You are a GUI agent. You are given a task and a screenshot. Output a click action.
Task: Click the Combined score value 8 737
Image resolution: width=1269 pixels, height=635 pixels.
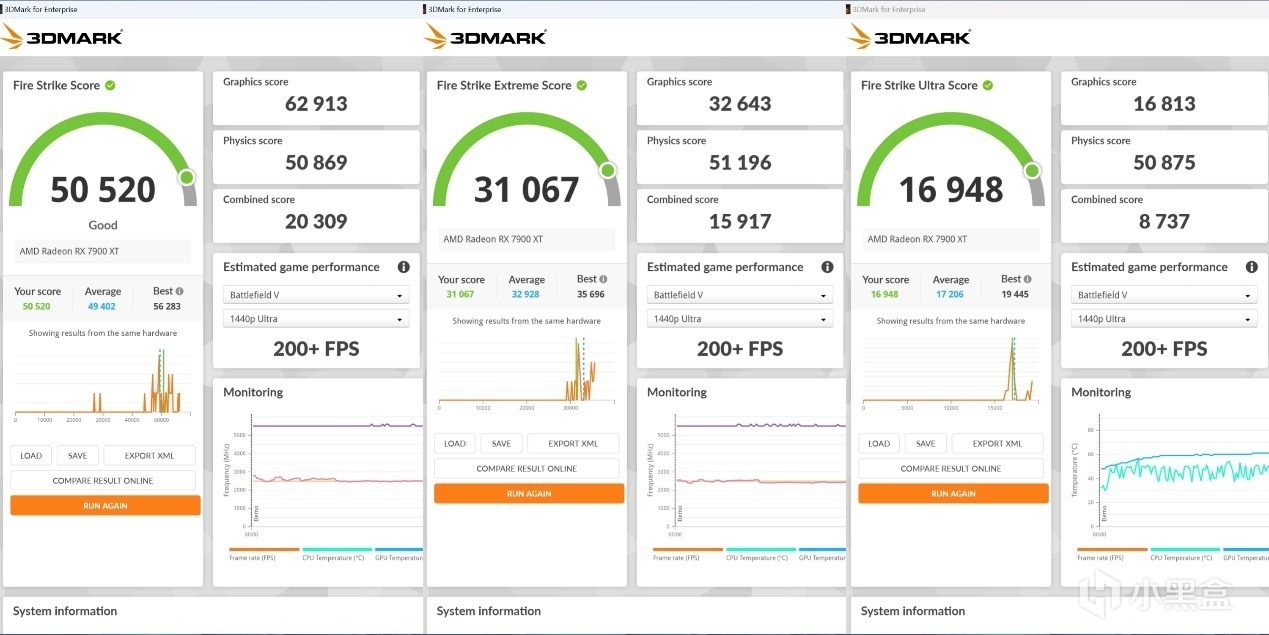coord(1164,222)
